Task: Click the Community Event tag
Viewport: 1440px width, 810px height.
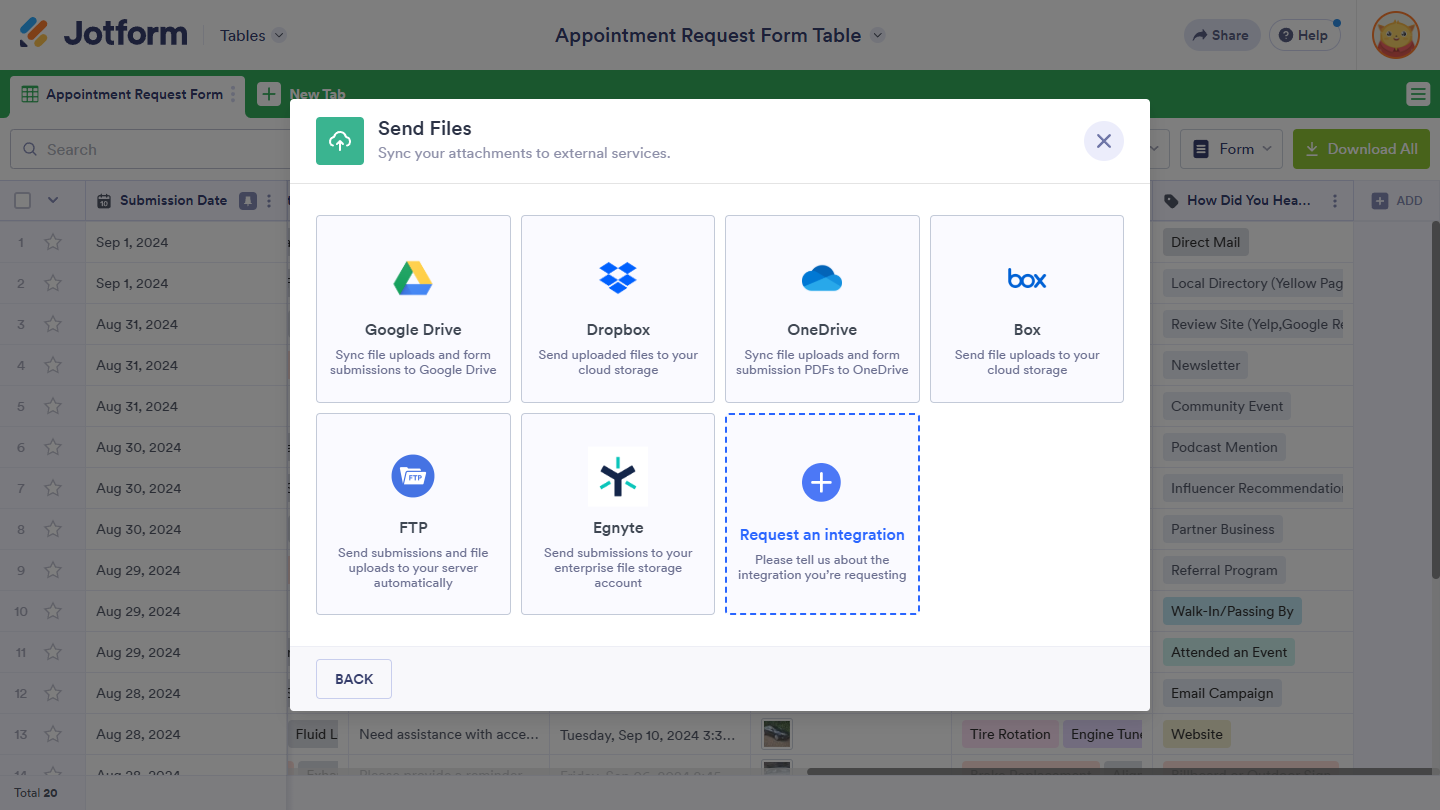Action: (x=1227, y=406)
